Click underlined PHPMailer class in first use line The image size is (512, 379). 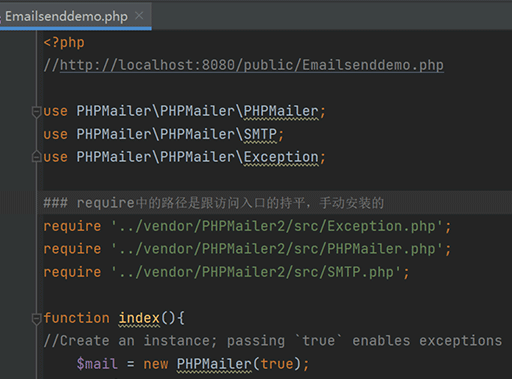(x=281, y=111)
